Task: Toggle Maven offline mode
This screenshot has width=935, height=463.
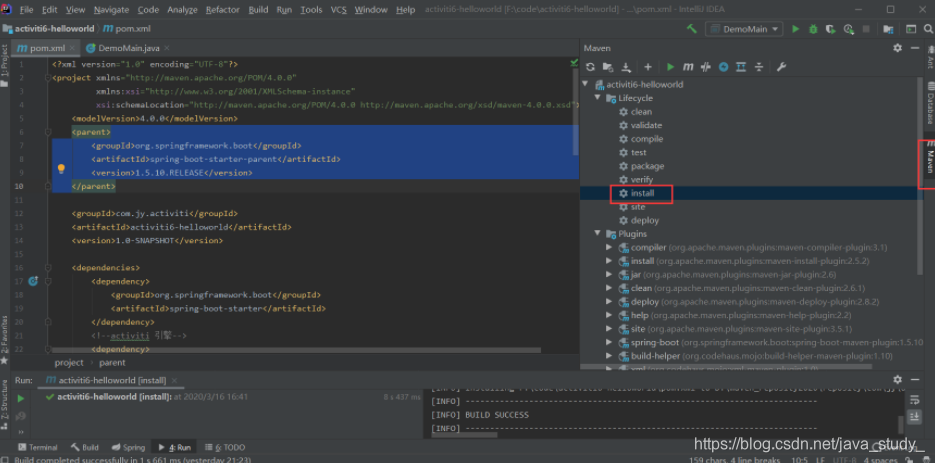Action: (x=706, y=67)
